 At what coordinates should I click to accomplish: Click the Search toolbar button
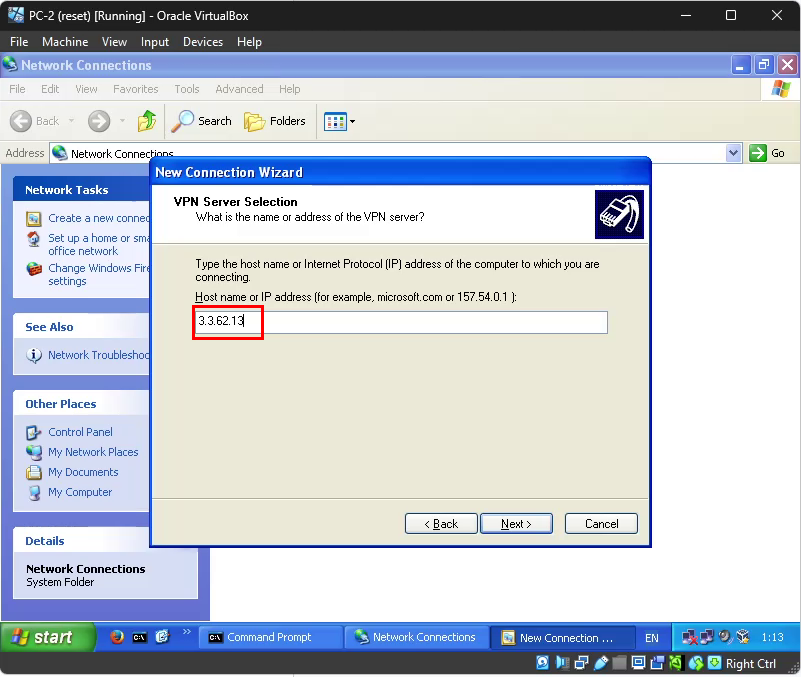201,121
